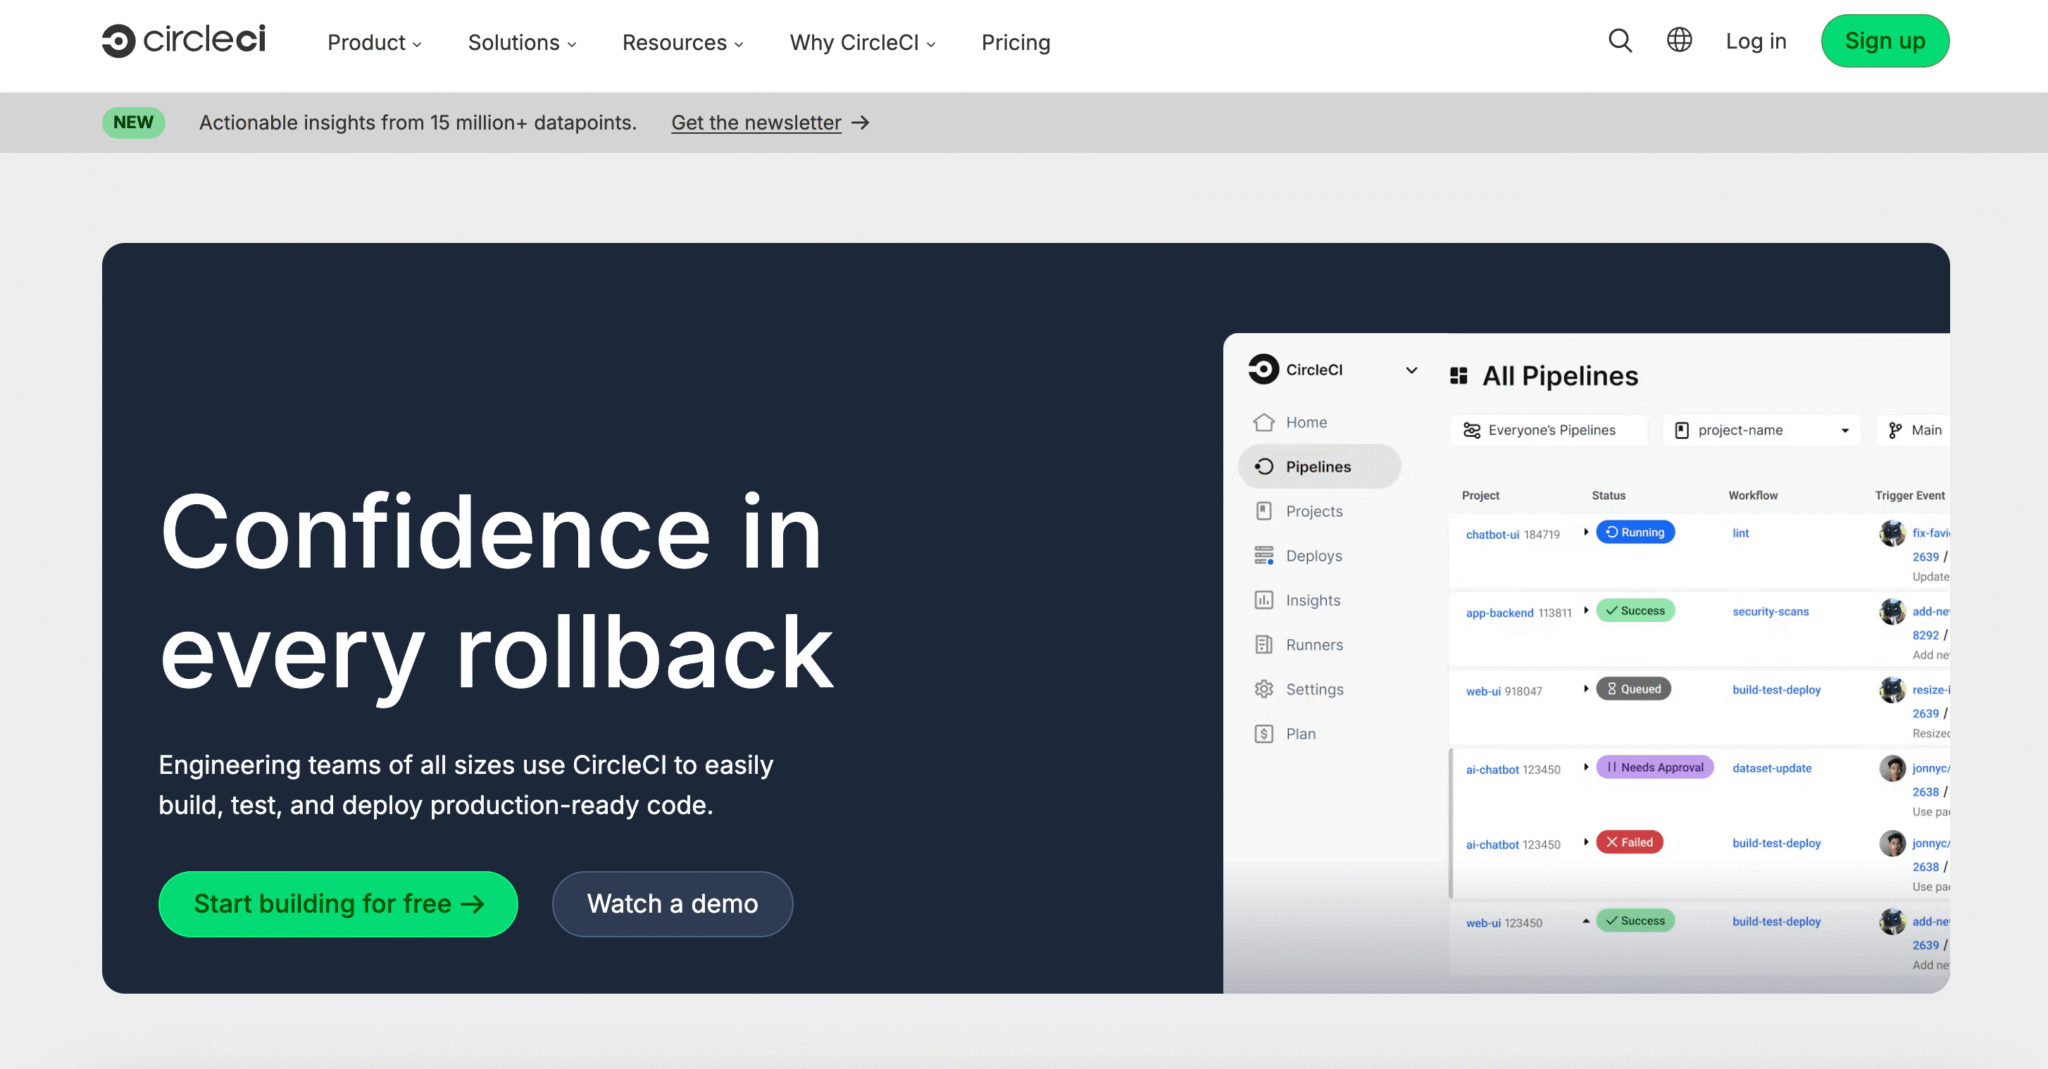Click the Needs Approval status badge

[x=1655, y=767]
